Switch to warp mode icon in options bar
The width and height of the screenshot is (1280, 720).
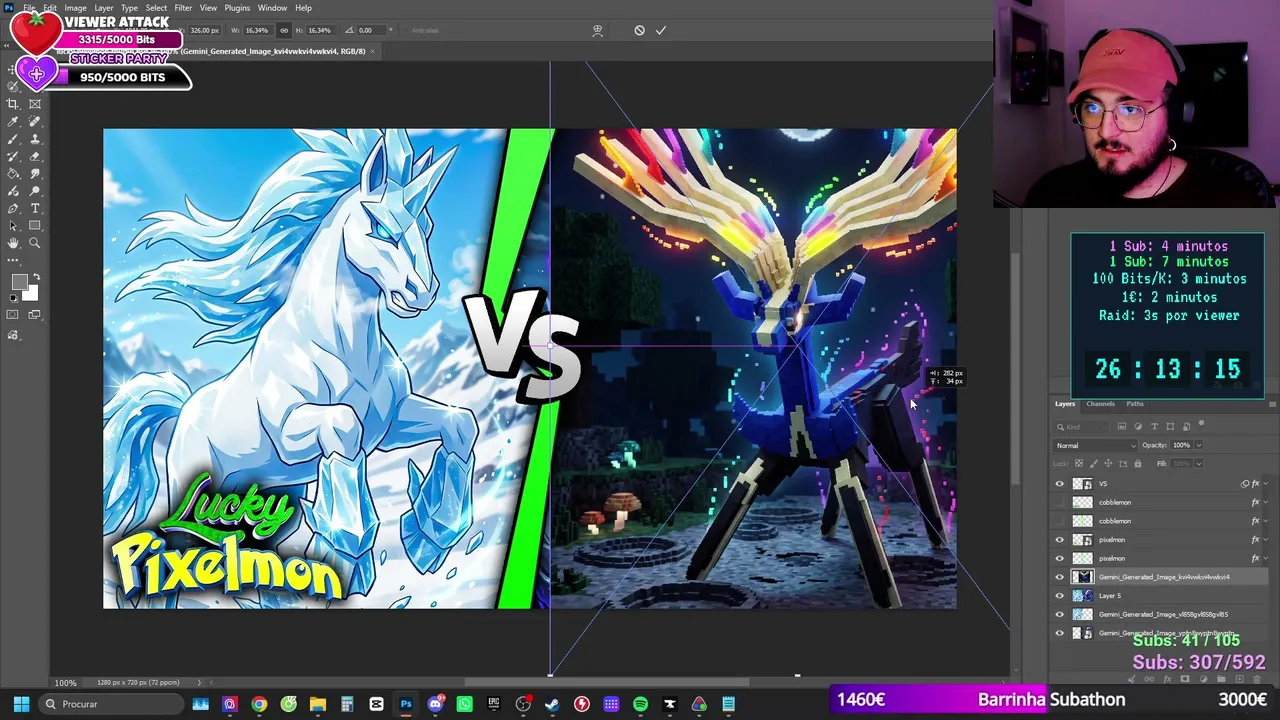597,30
